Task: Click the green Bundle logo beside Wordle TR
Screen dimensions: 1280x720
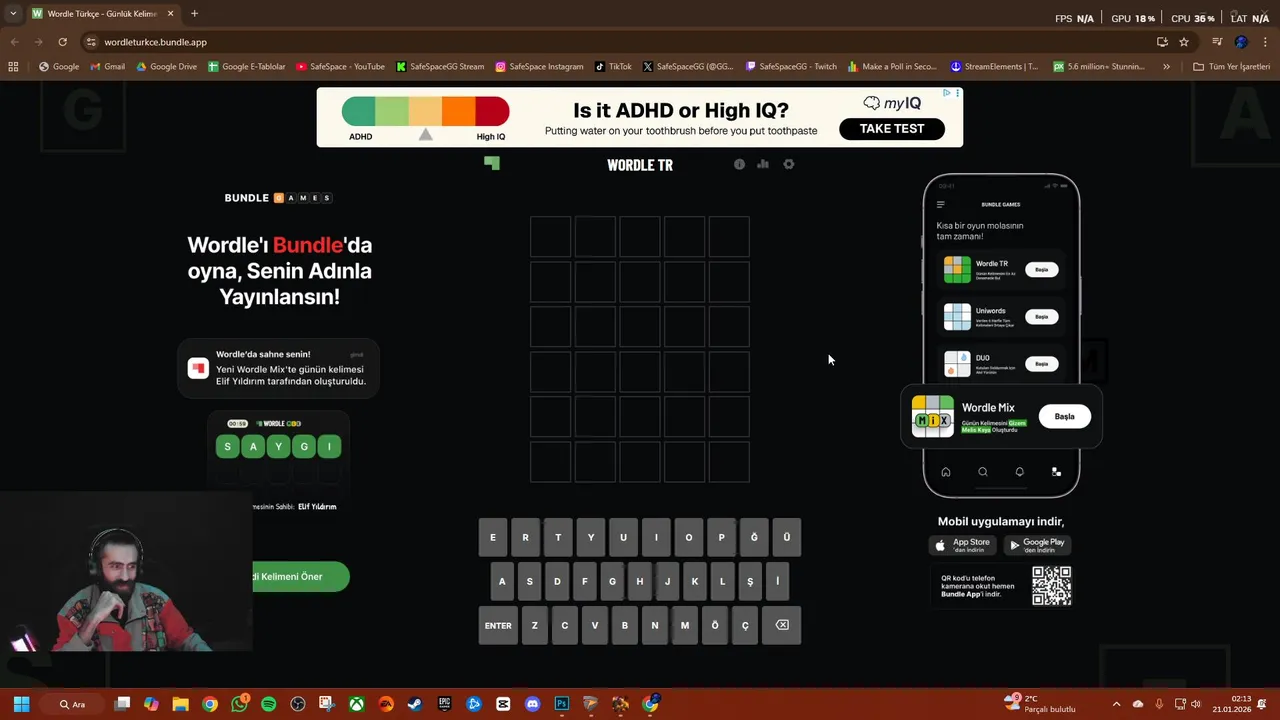Action: coord(491,163)
